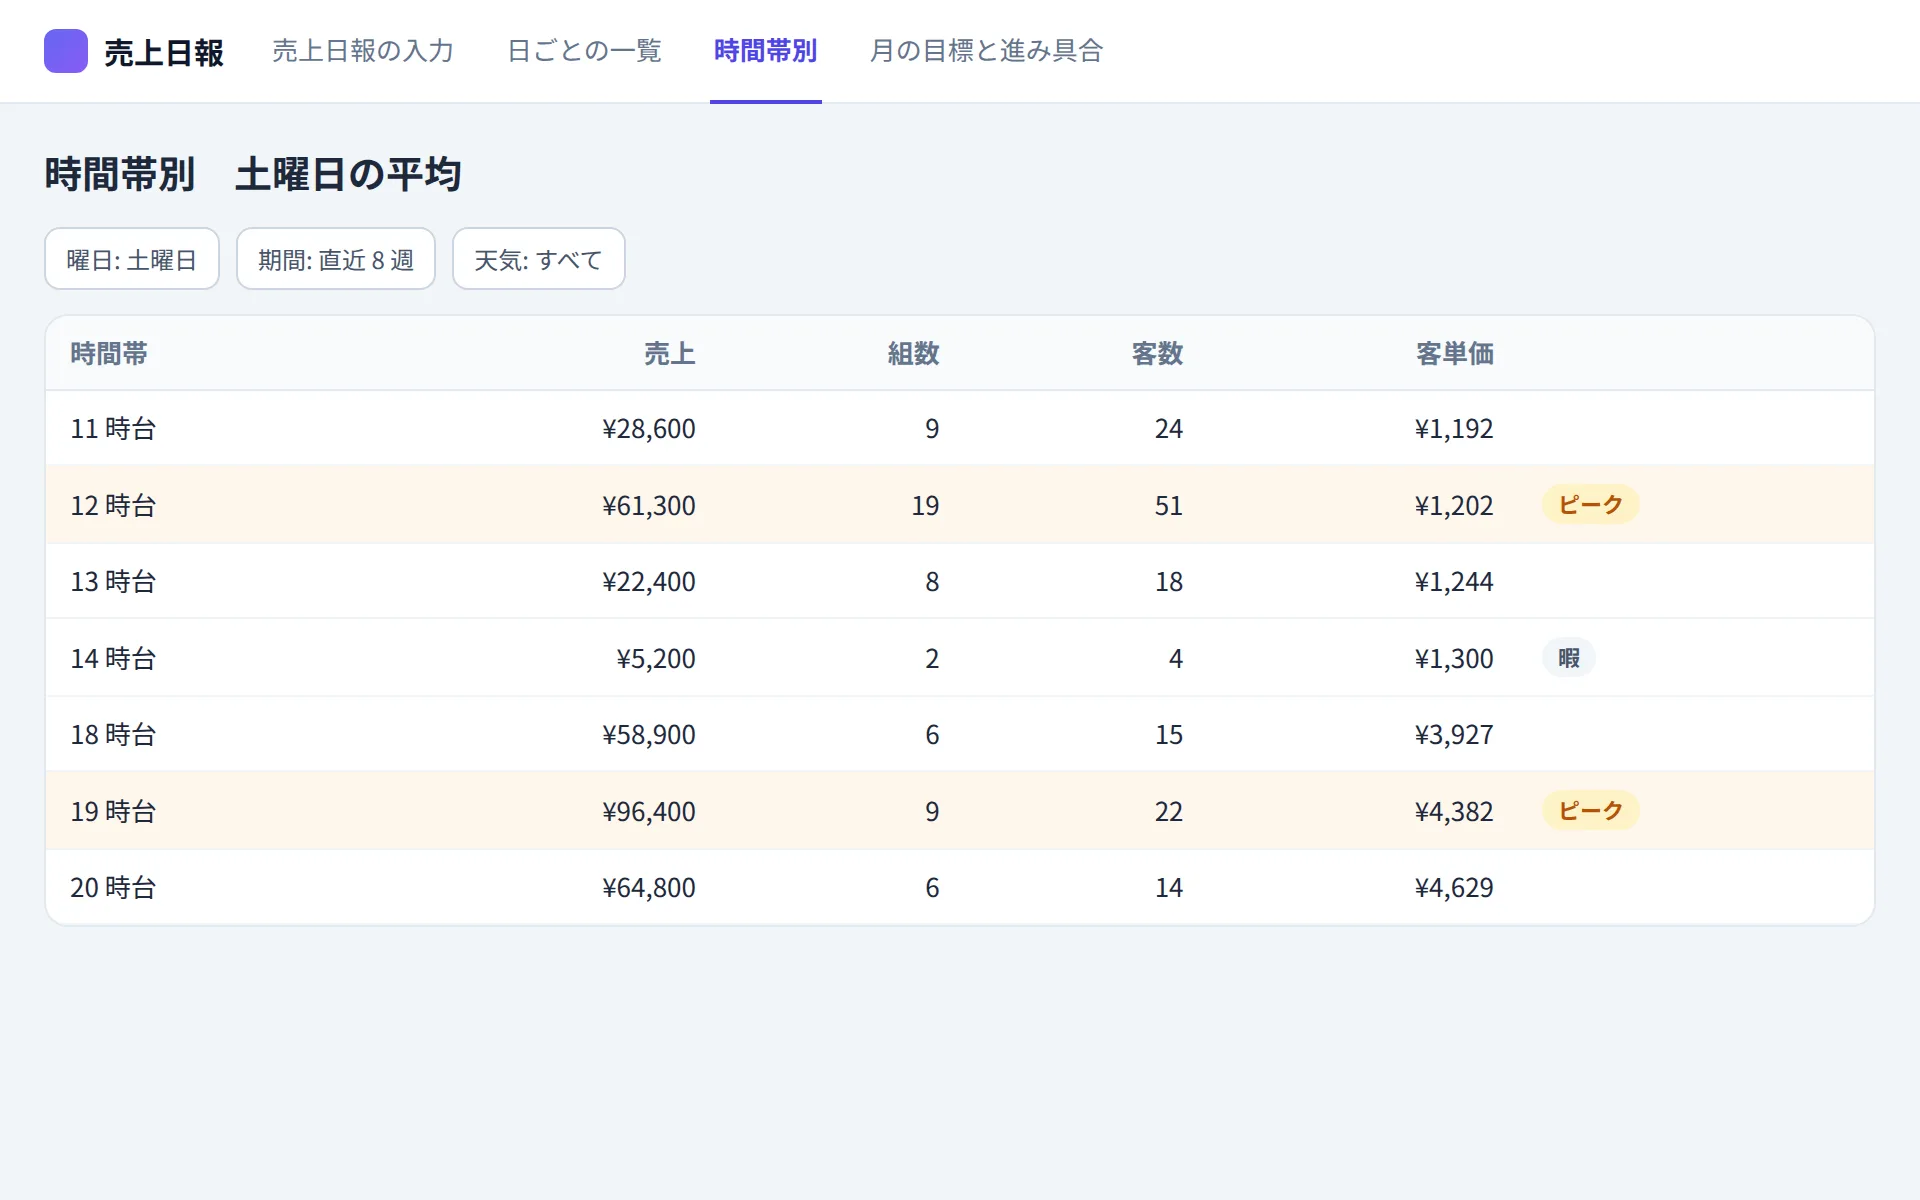Select the 14 時台 row label

(113, 659)
